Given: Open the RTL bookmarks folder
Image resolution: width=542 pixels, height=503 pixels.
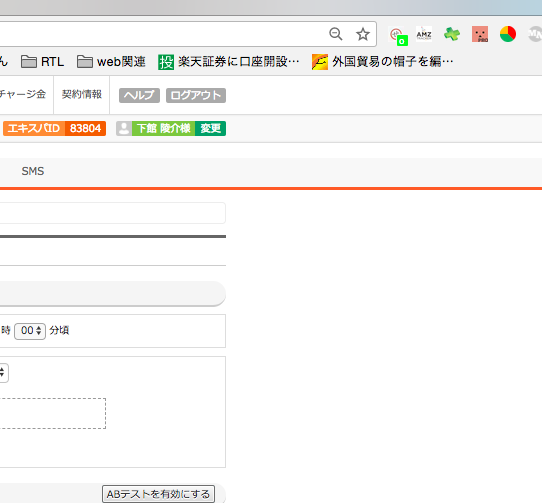Looking at the screenshot, I should [x=43, y=62].
